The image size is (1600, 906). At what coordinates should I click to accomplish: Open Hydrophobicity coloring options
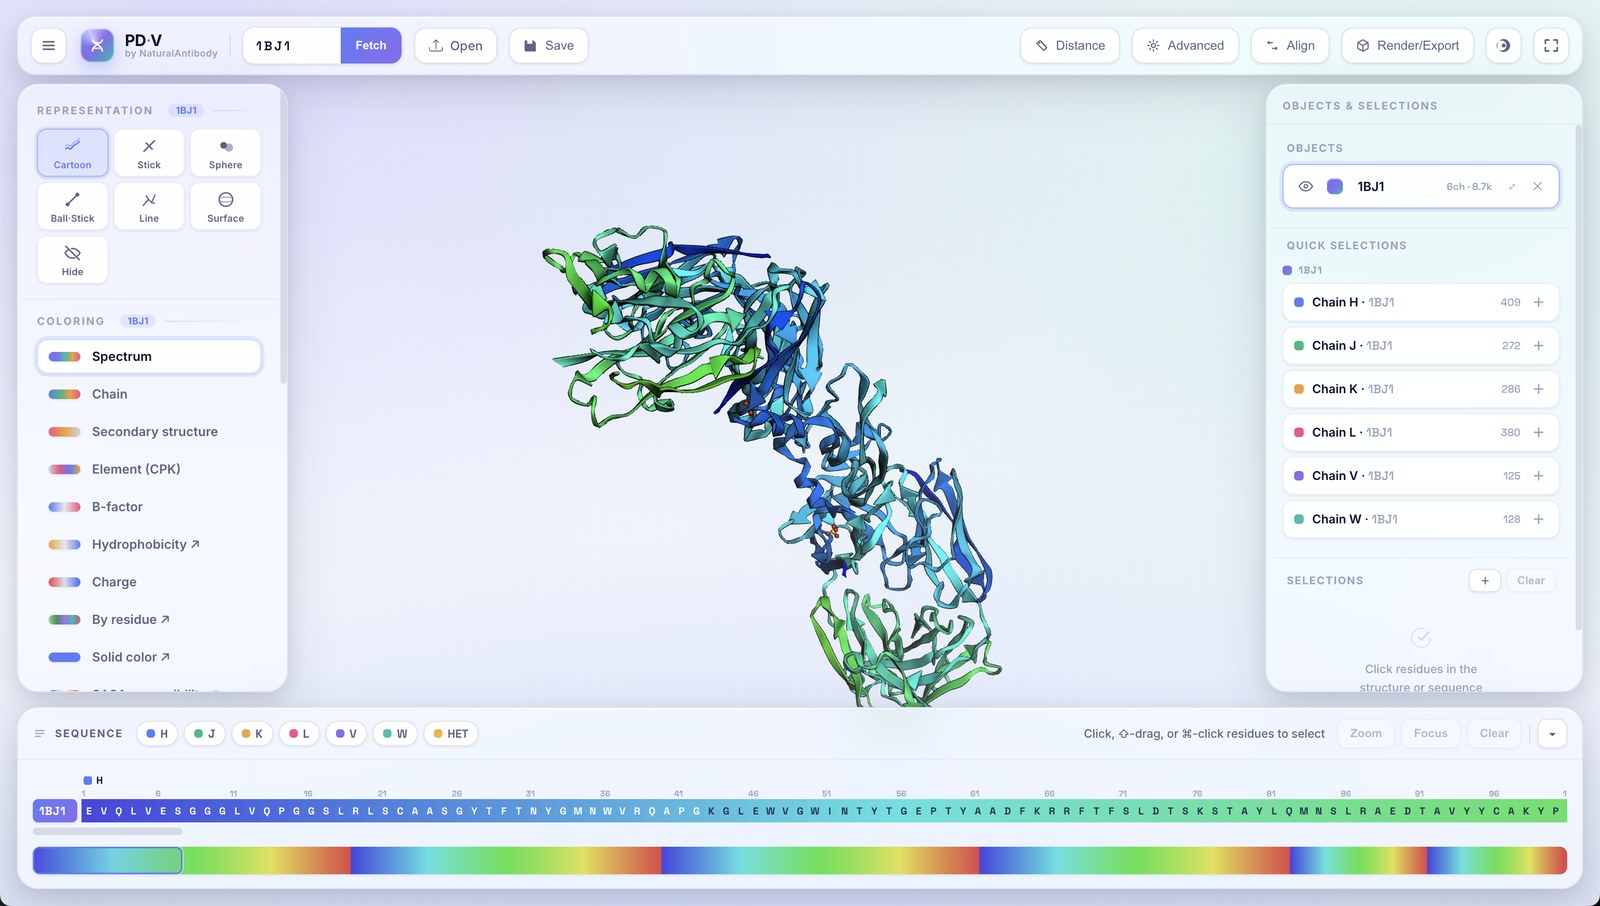tap(149, 544)
